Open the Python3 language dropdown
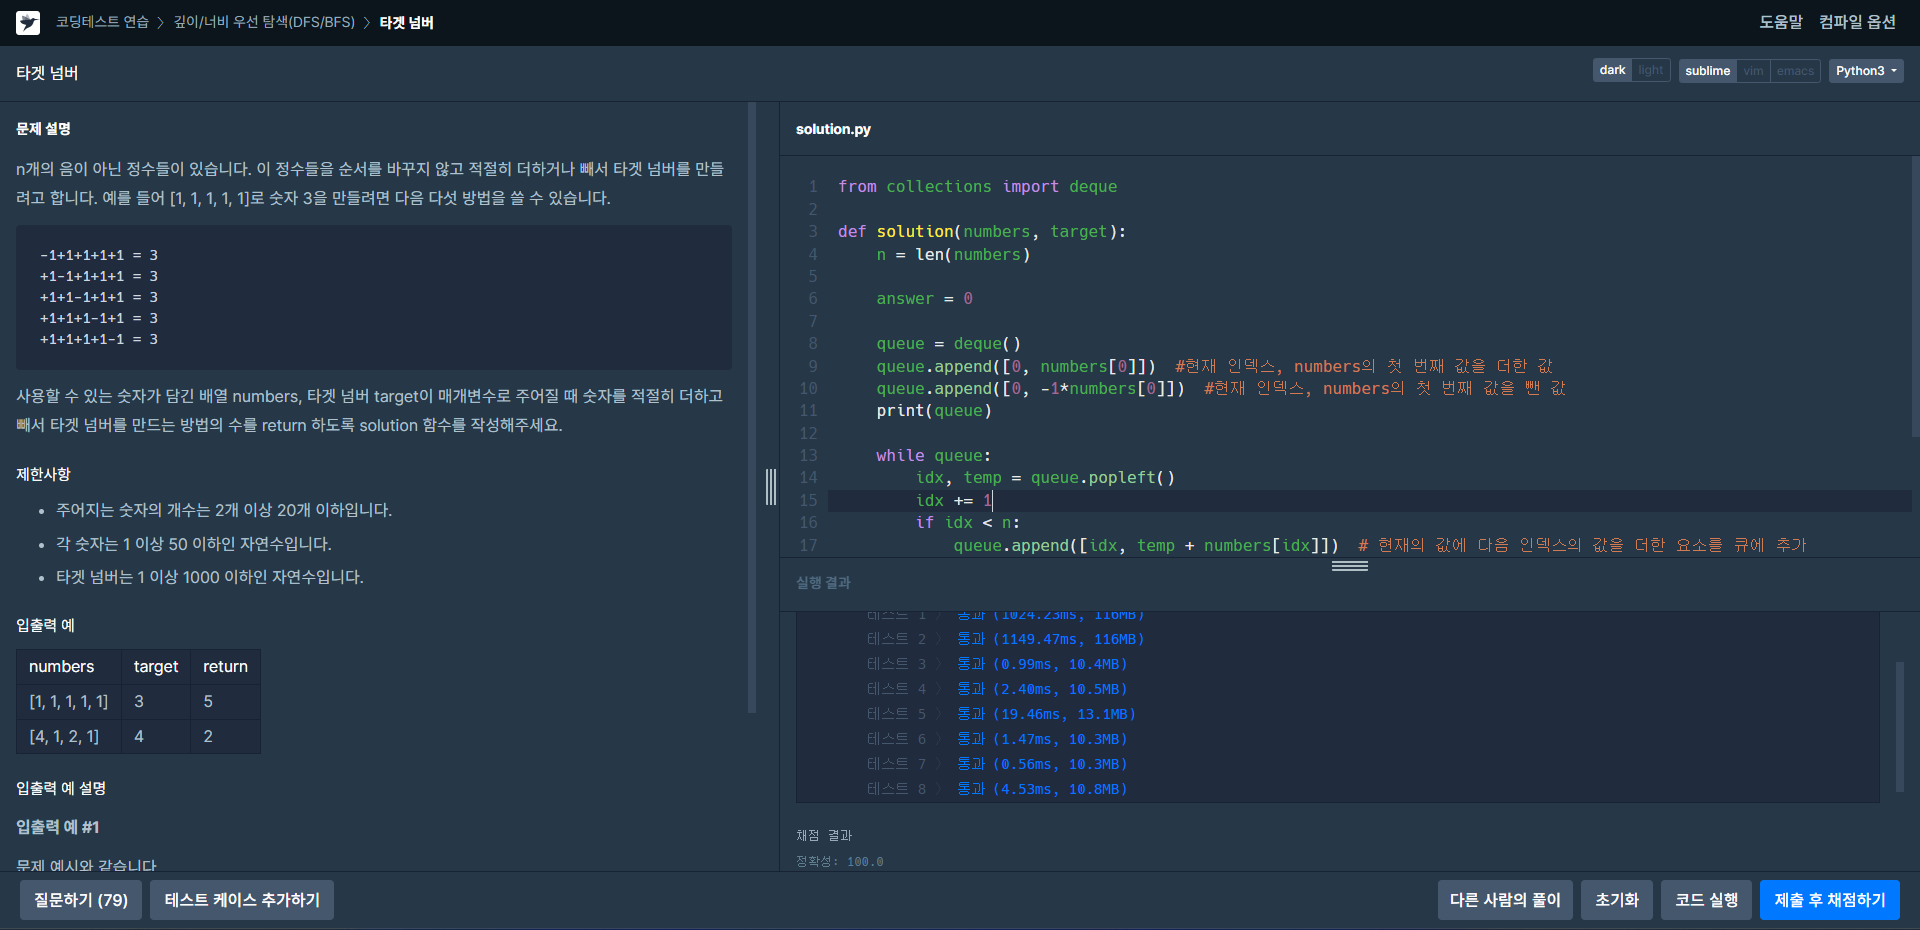1920x930 pixels. click(x=1866, y=71)
